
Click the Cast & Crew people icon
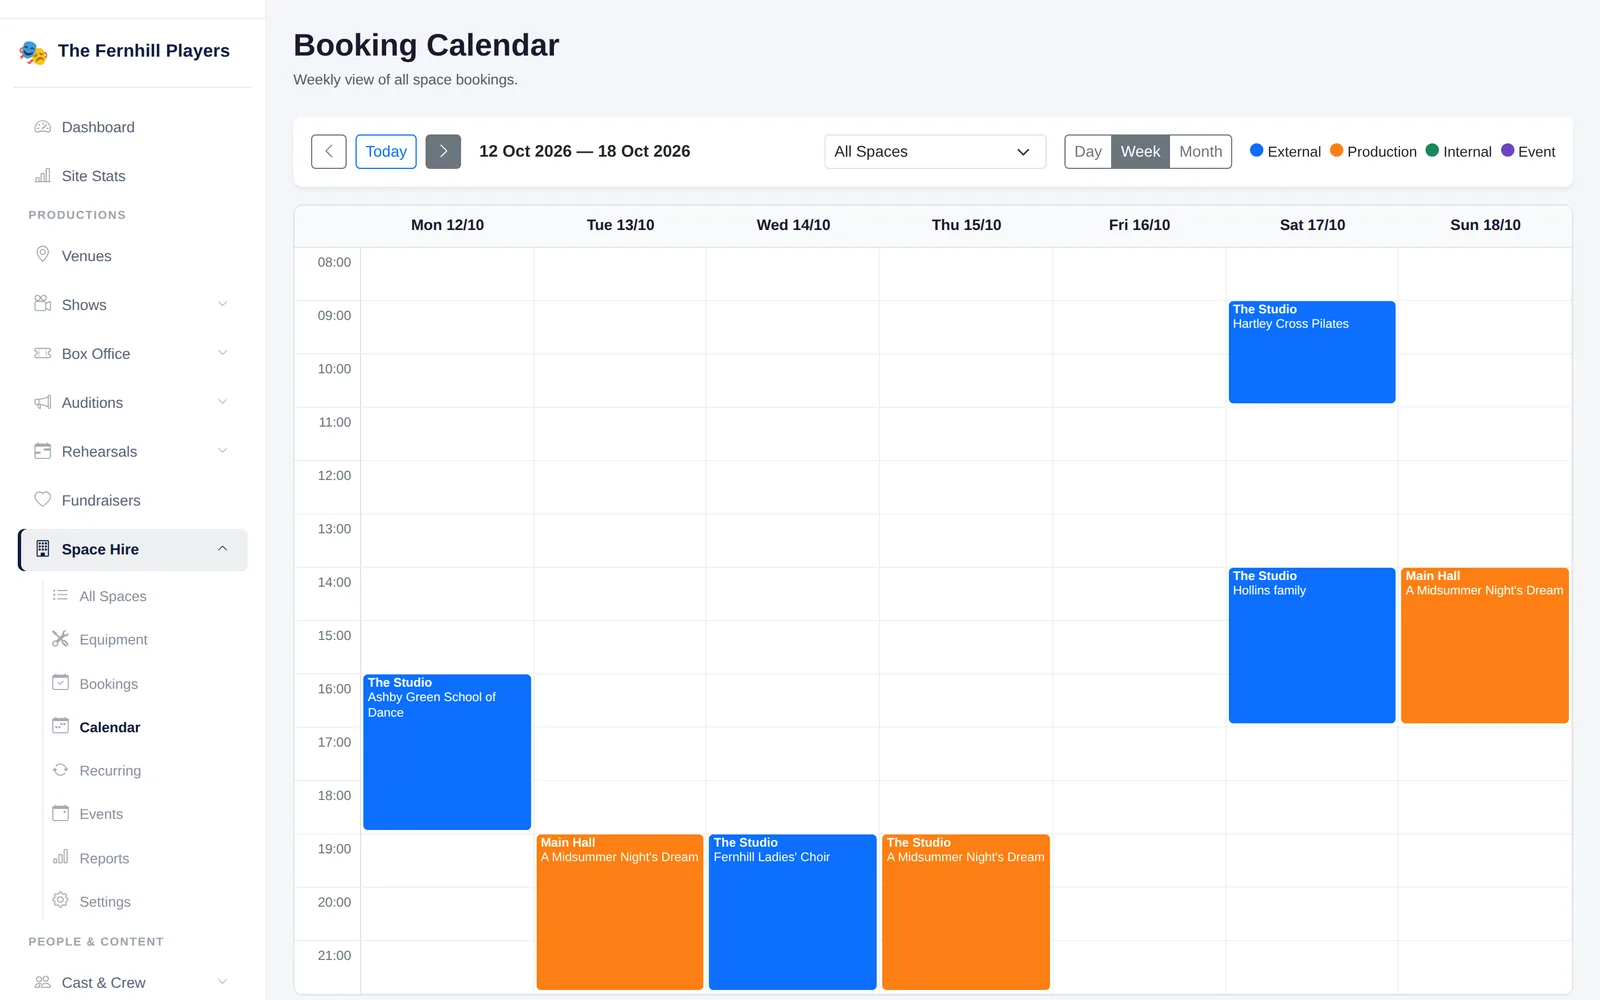42,982
